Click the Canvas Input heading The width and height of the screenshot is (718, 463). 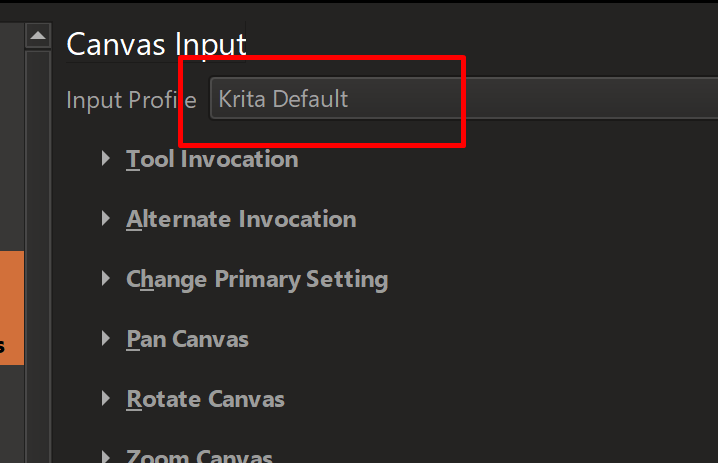click(156, 44)
